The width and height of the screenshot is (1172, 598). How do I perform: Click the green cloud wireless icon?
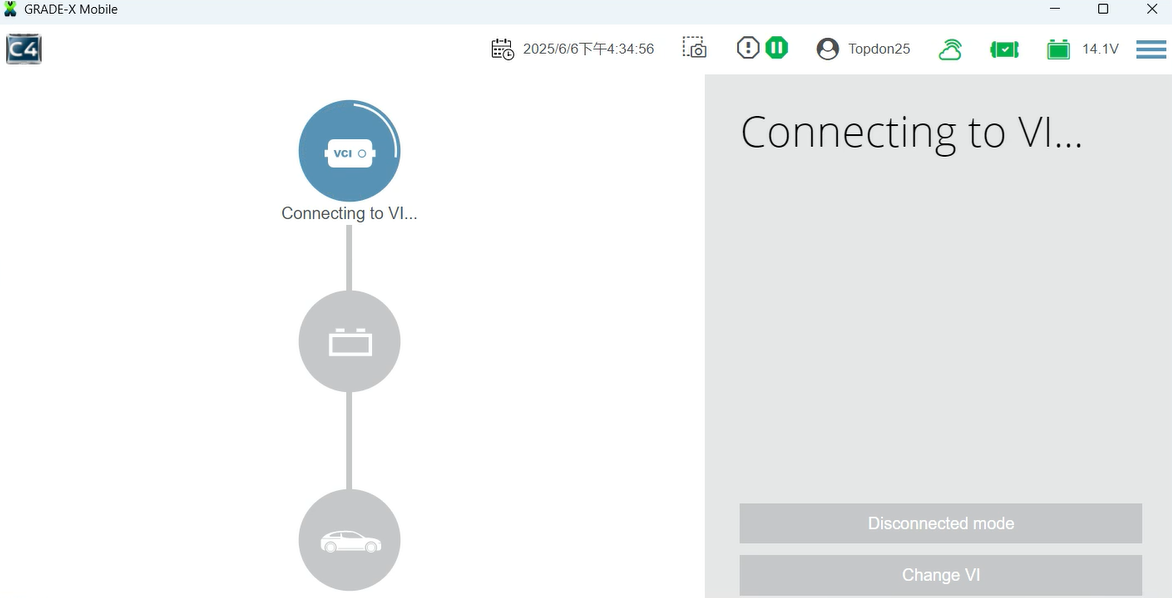950,49
